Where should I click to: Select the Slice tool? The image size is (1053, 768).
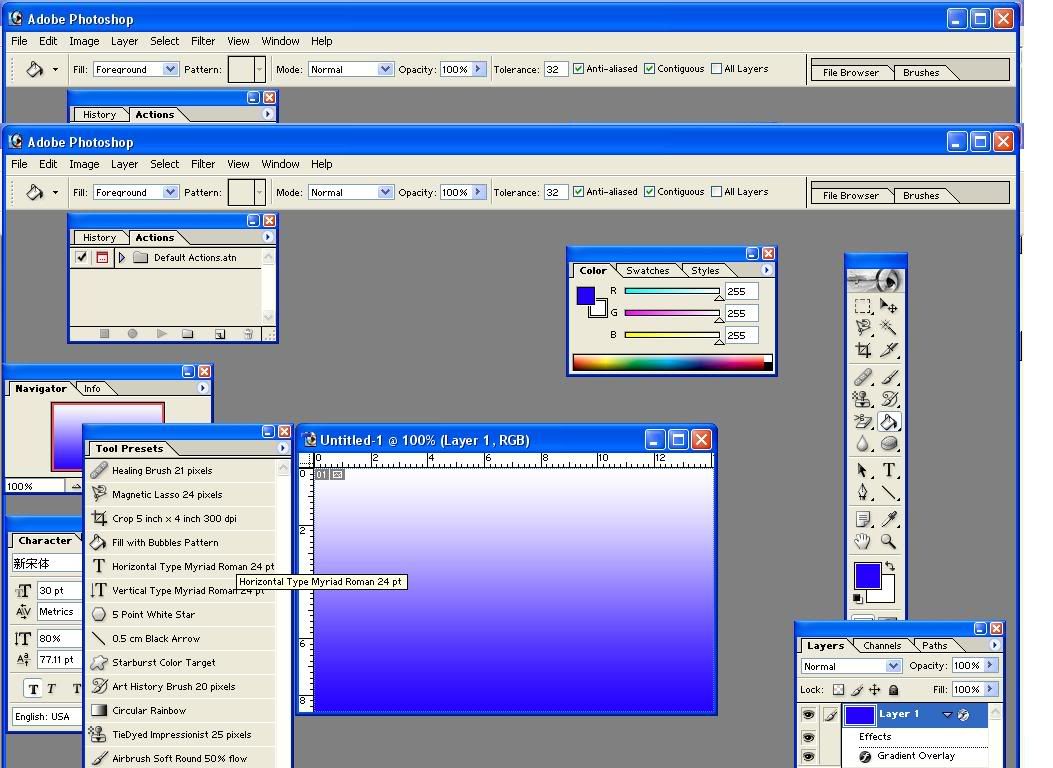[888, 350]
